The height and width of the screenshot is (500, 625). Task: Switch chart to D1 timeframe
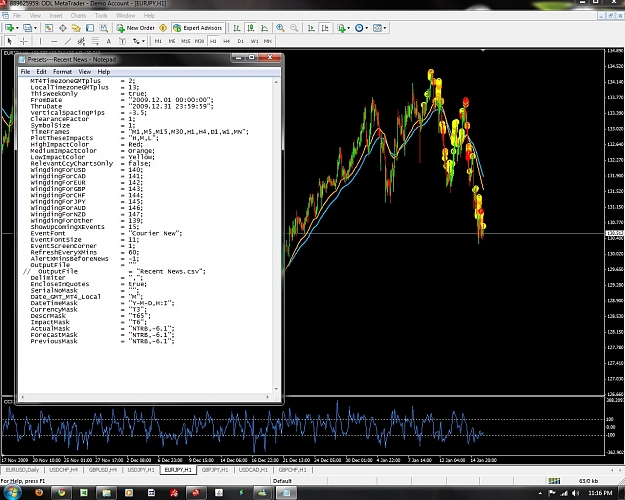(x=240, y=41)
